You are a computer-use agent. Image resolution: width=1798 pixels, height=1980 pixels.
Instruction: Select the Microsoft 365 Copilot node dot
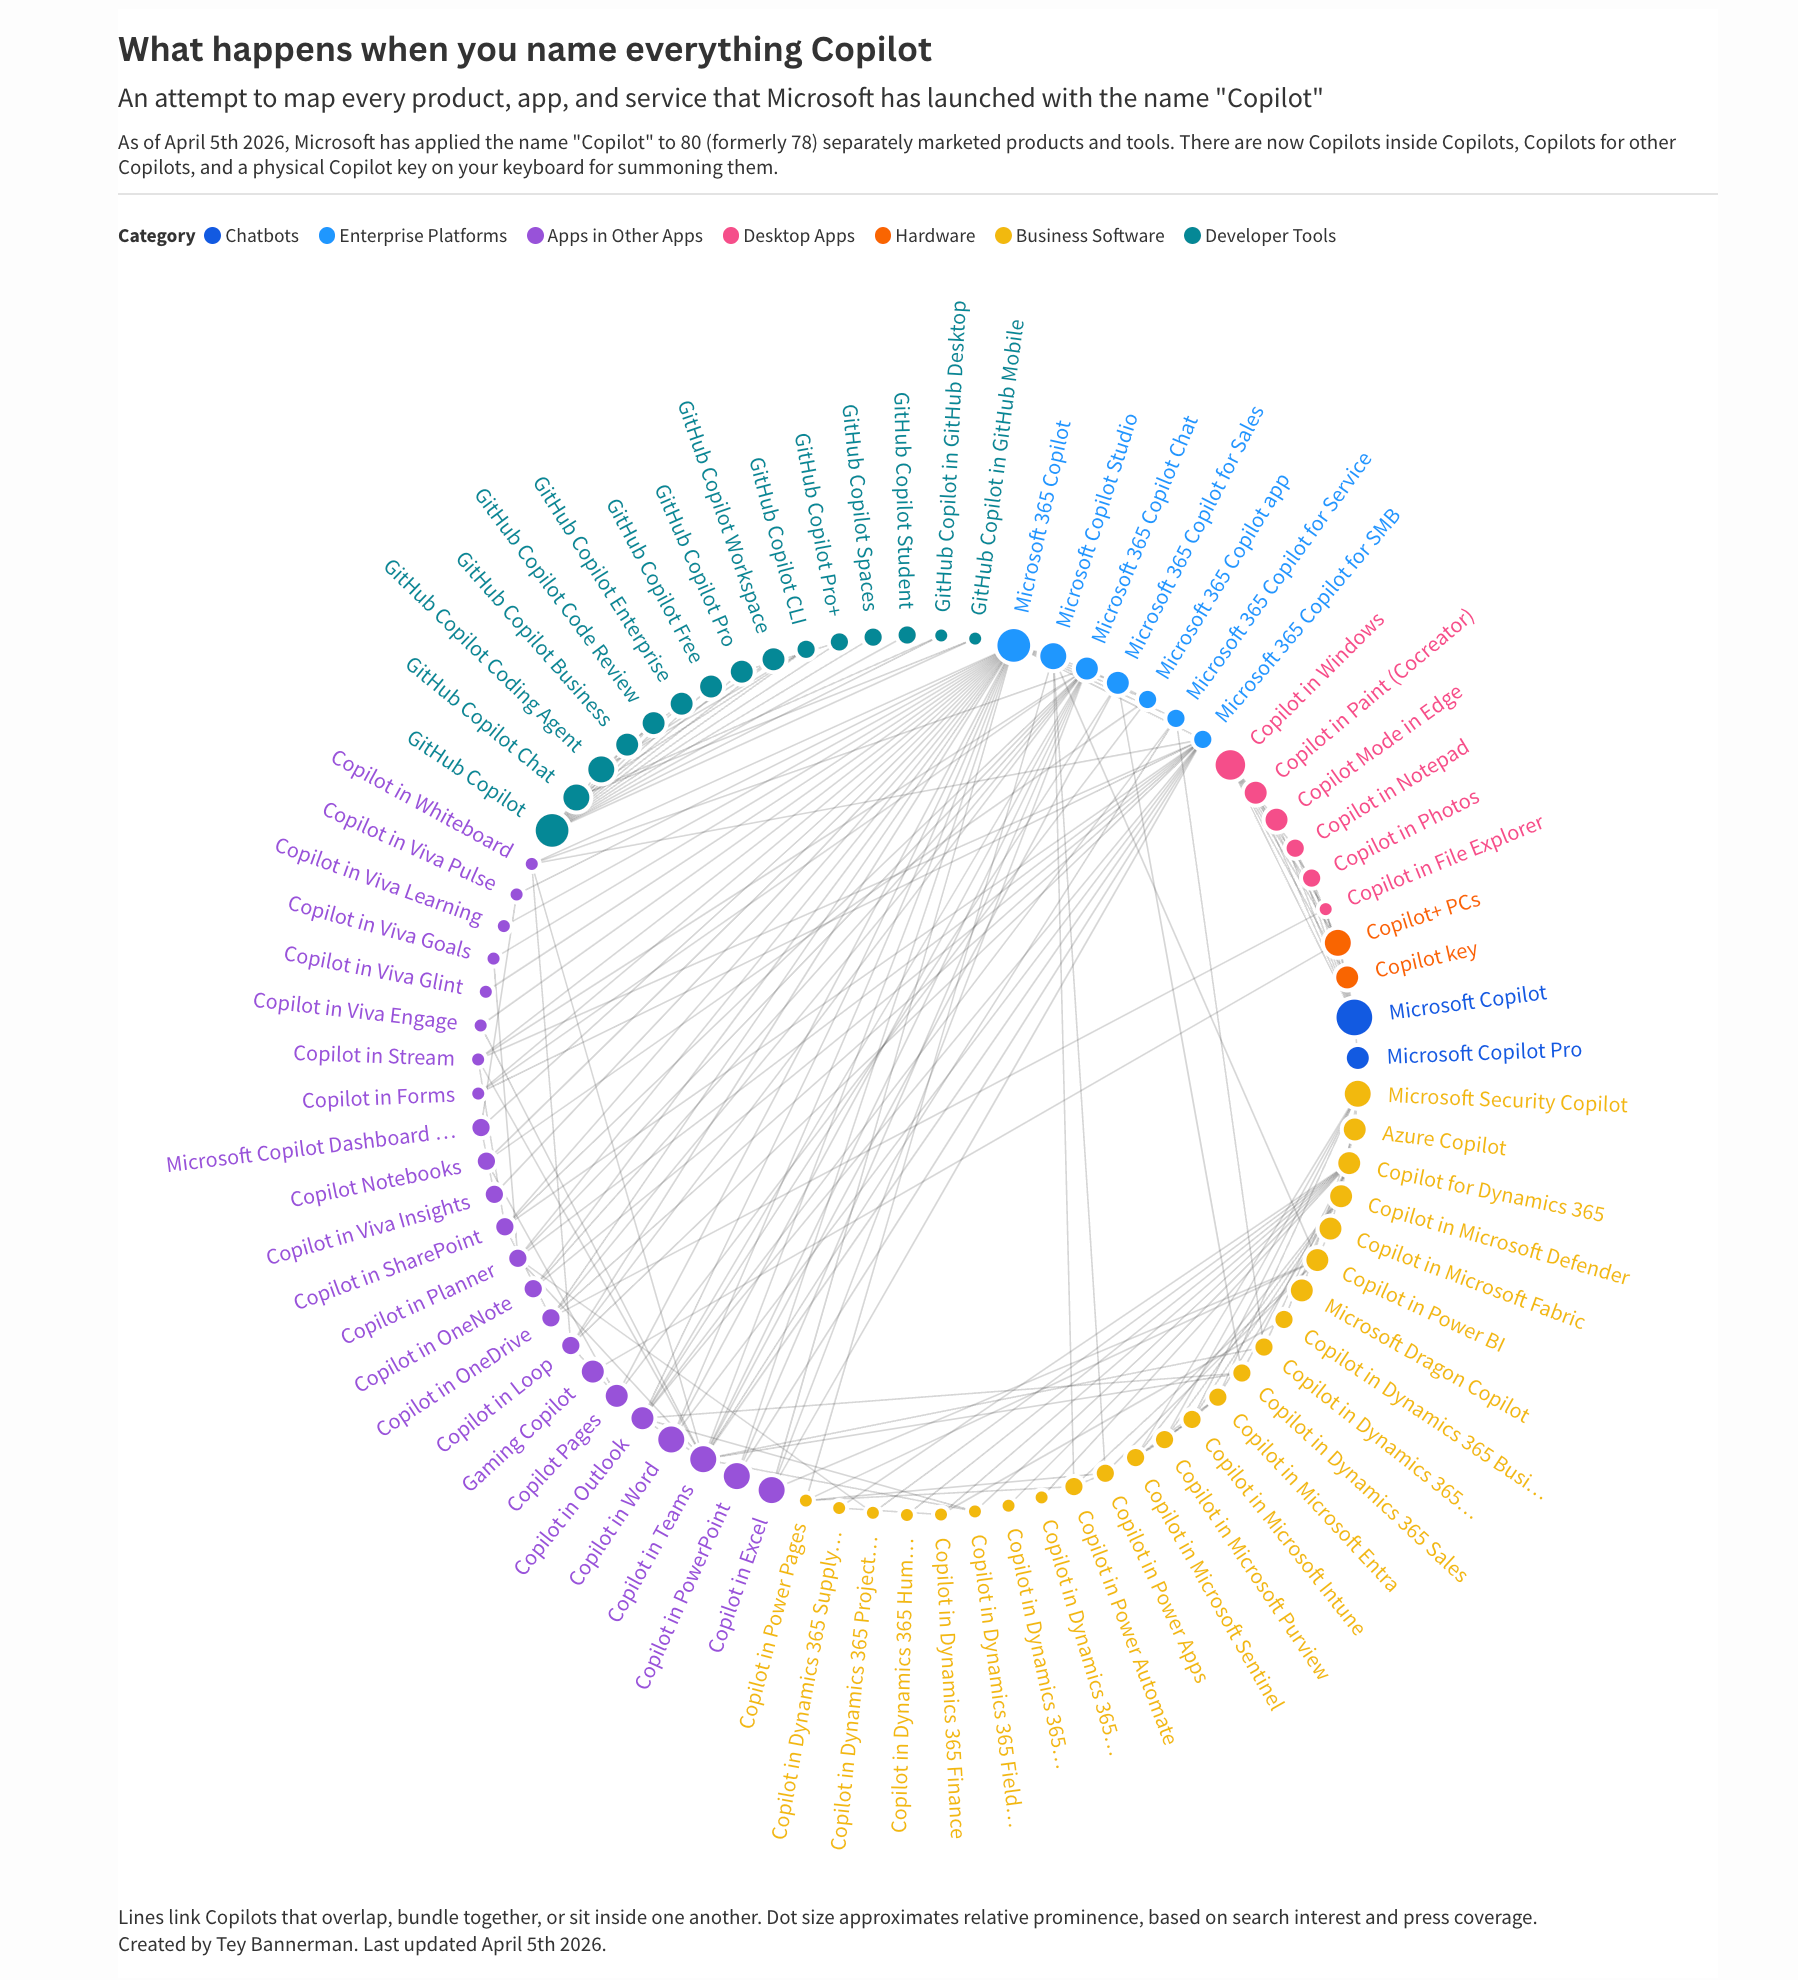click(x=1013, y=646)
